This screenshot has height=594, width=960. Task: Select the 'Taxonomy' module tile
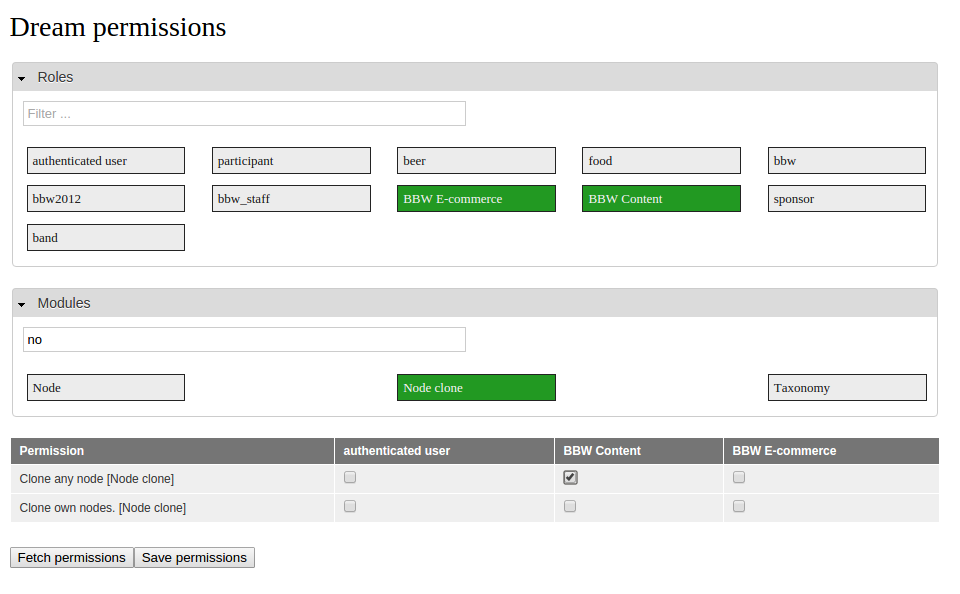pos(847,388)
